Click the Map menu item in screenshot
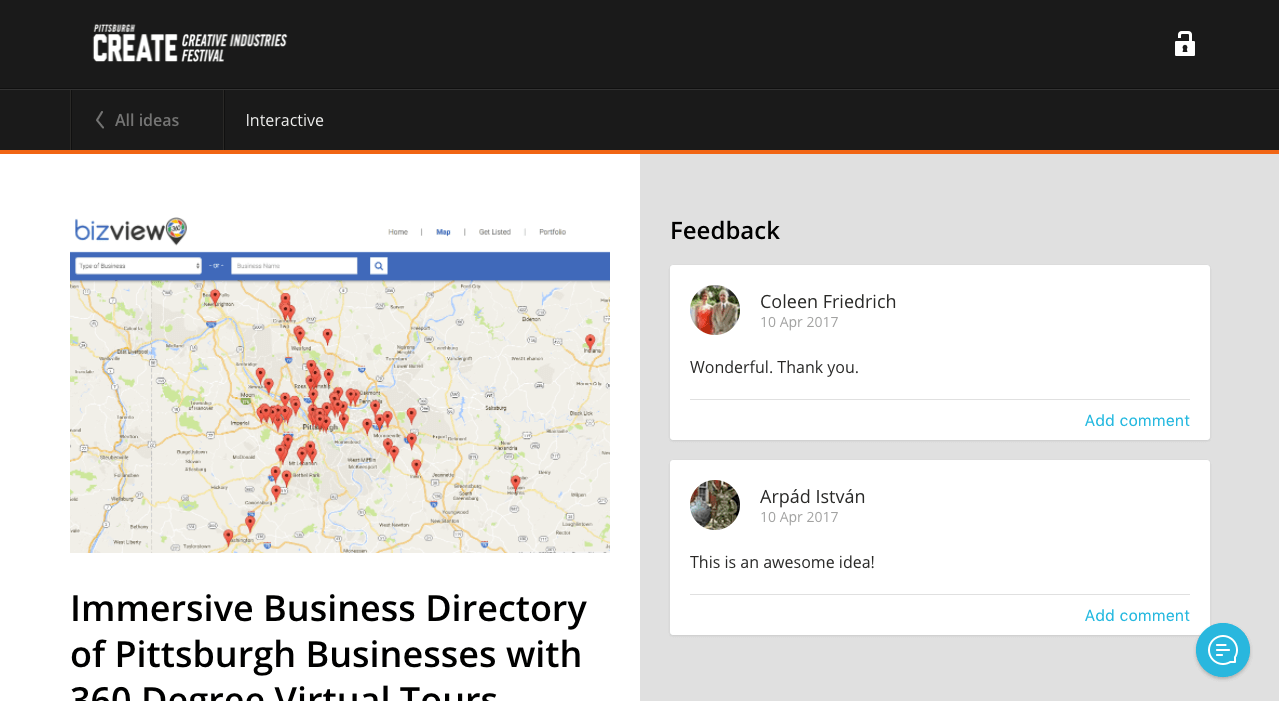 coord(443,232)
